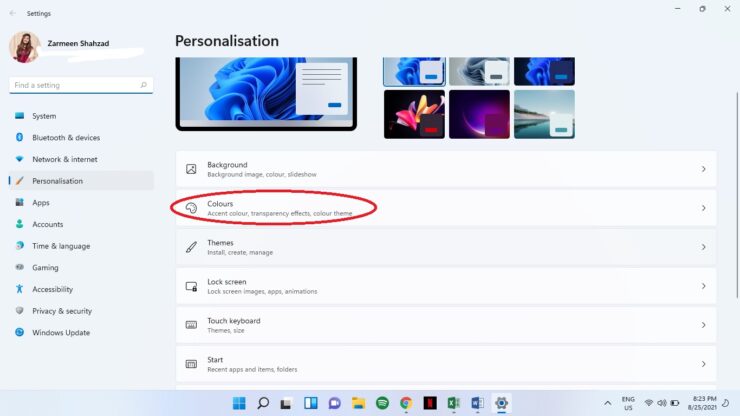The image size is (740, 416).
Task: Open Bluetooth & devices in the sidebar
Action: click(66, 138)
